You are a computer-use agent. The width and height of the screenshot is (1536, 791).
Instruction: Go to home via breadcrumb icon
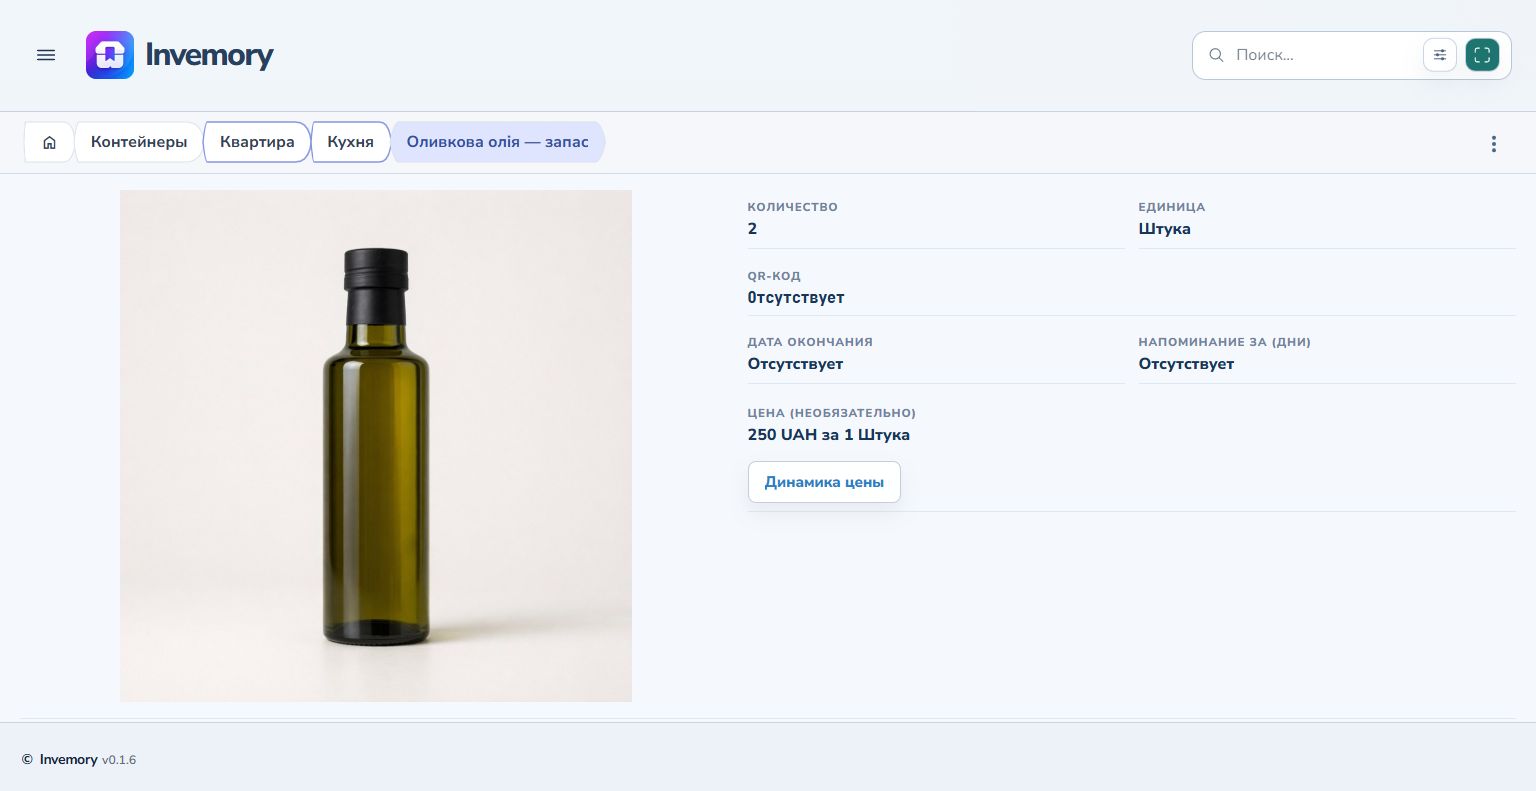pos(49,142)
